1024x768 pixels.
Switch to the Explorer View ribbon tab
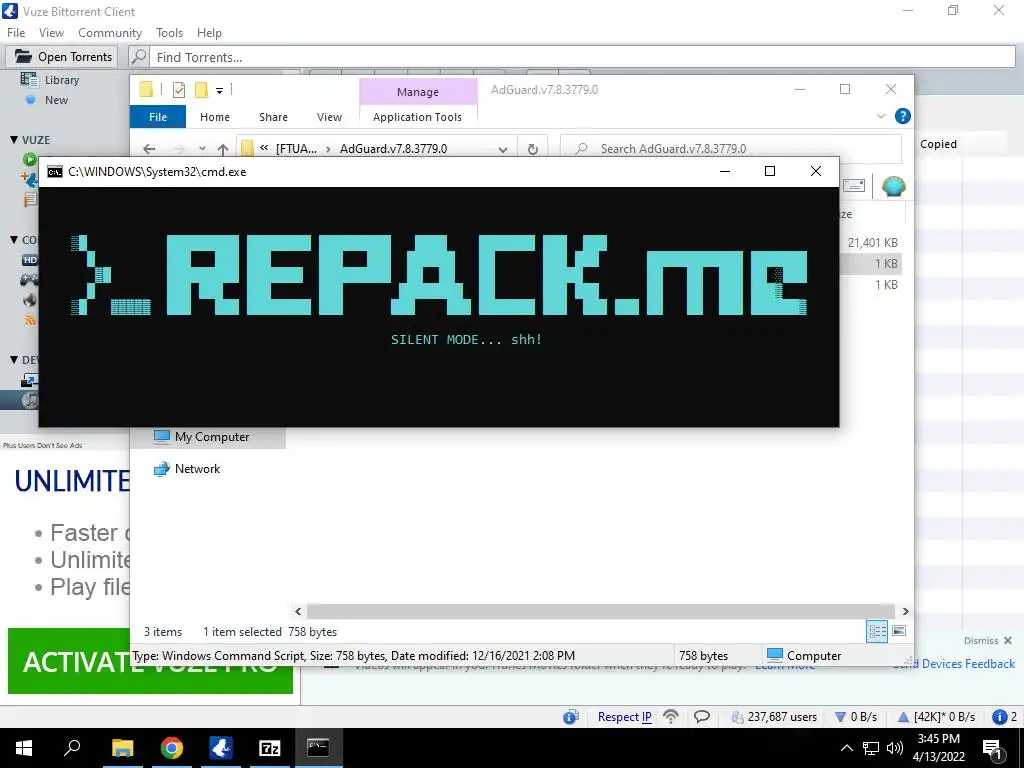click(329, 117)
